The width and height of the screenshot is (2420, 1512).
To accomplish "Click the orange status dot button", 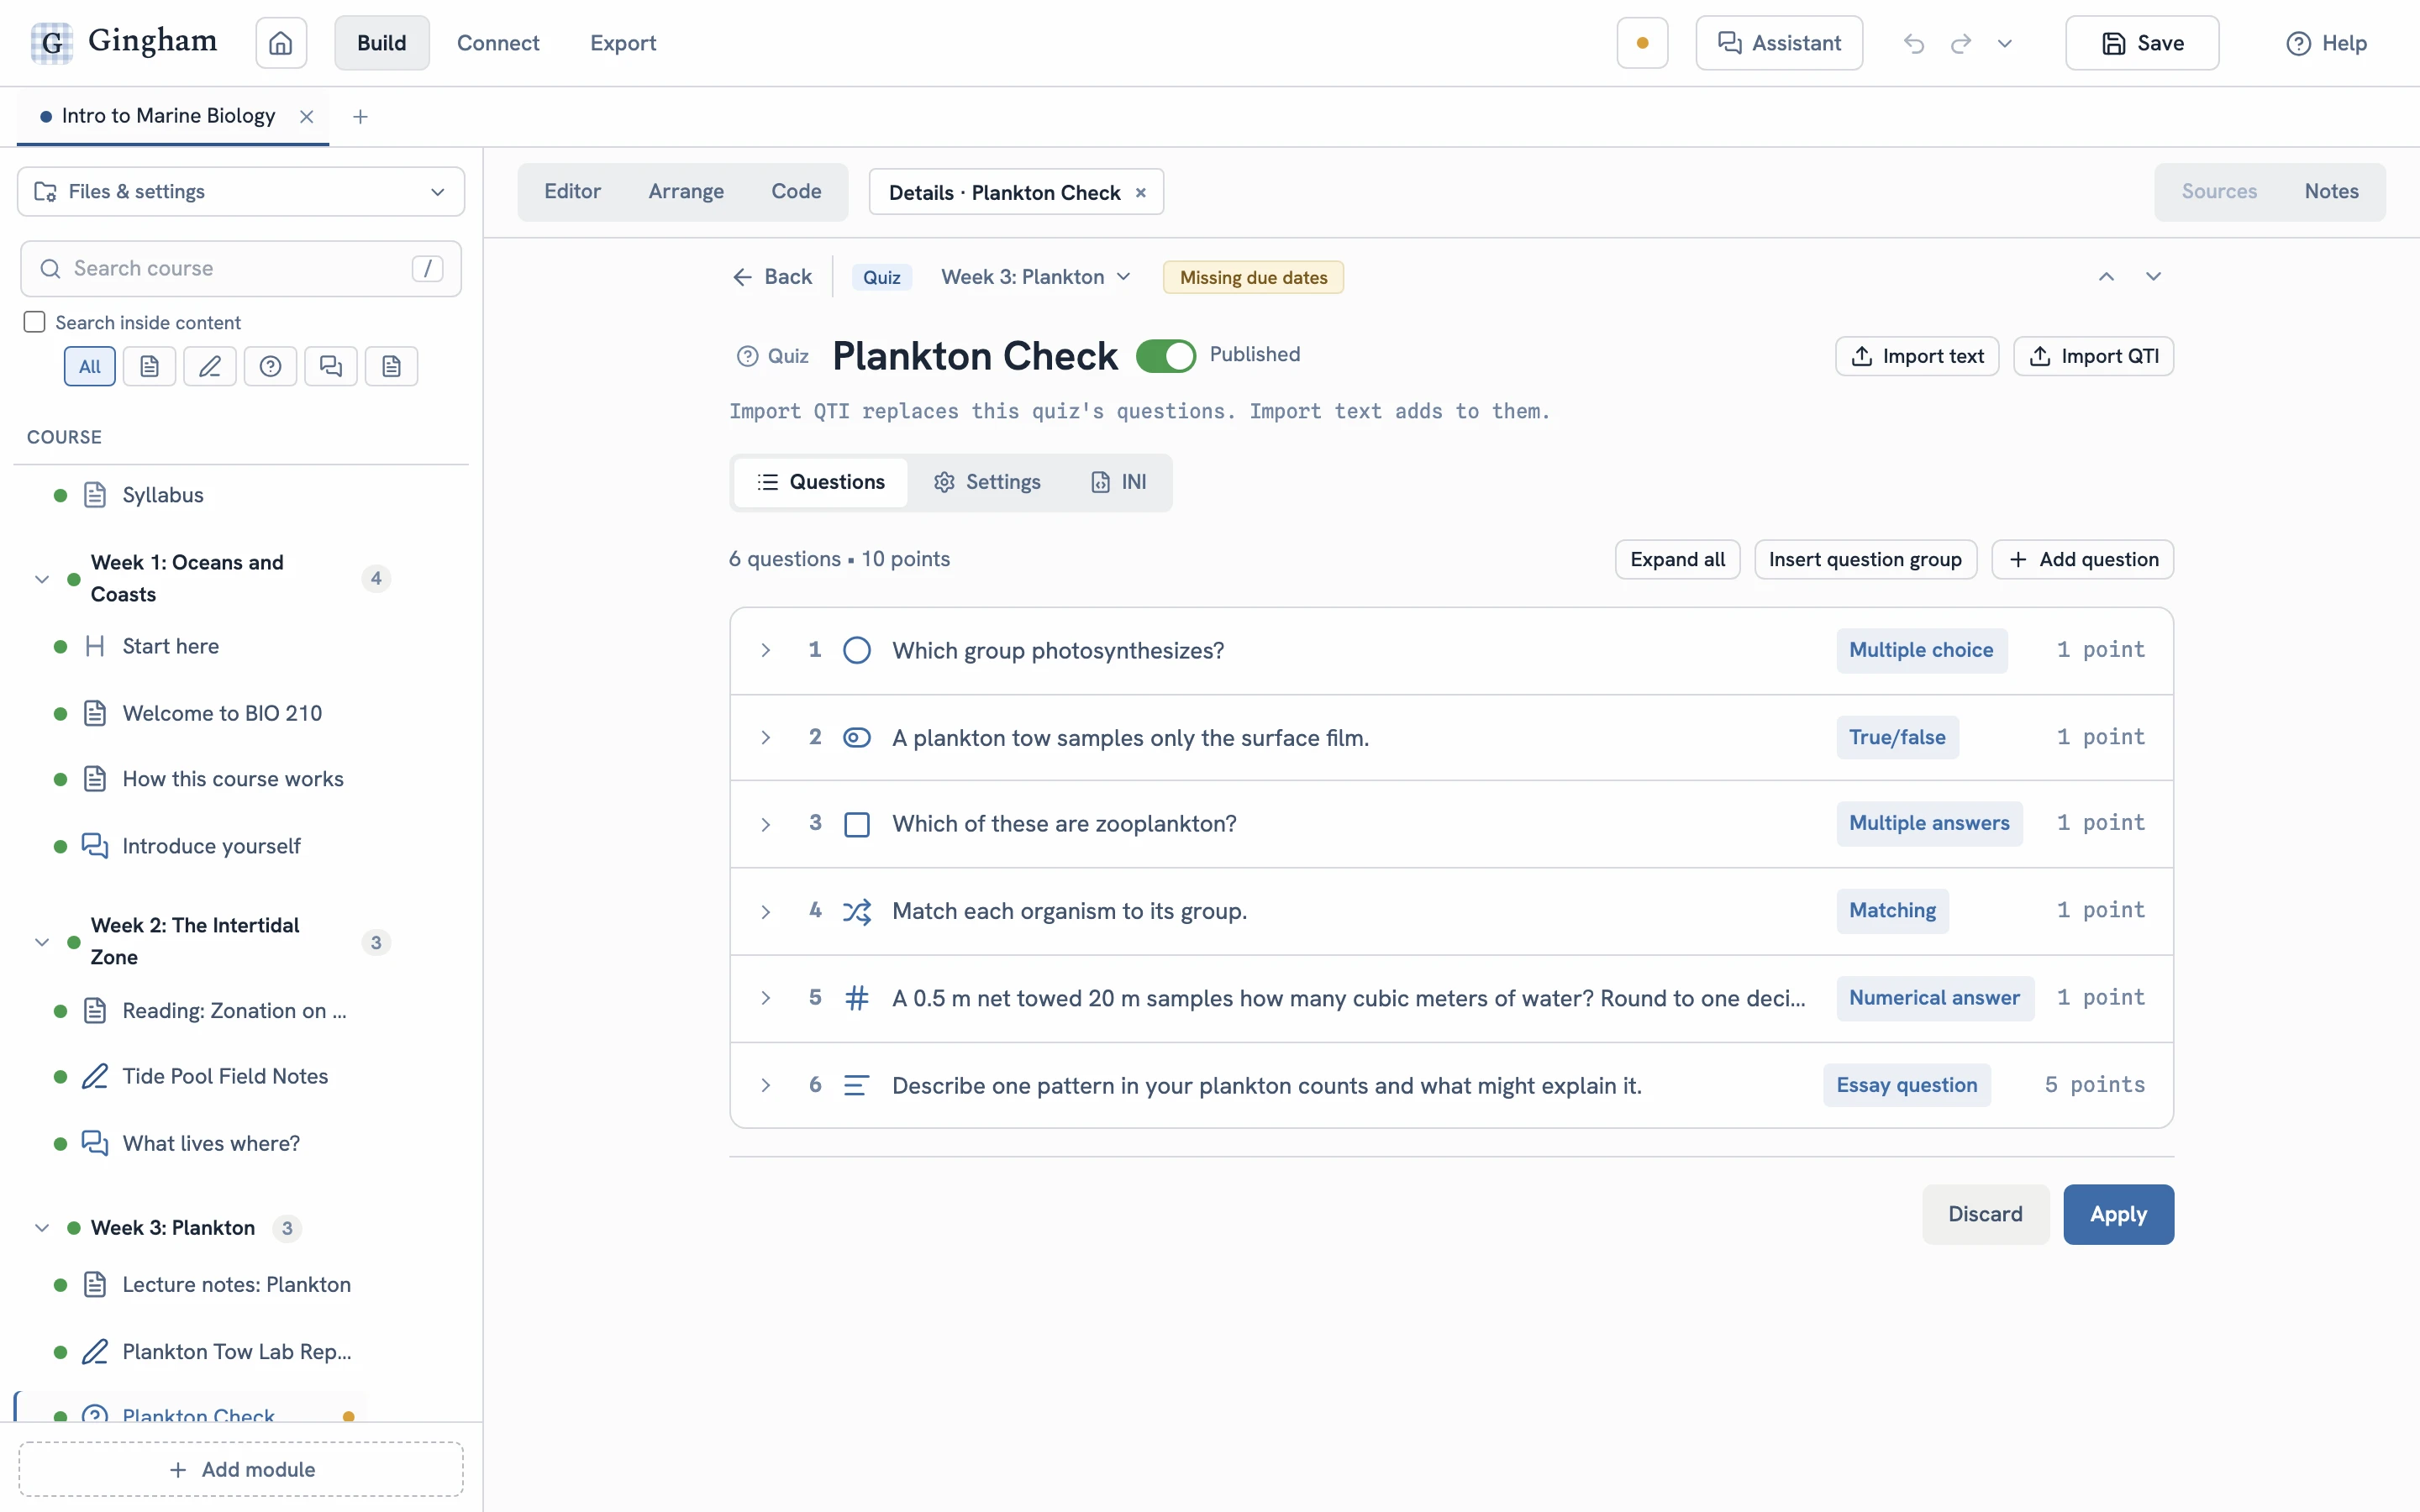I will point(1642,43).
